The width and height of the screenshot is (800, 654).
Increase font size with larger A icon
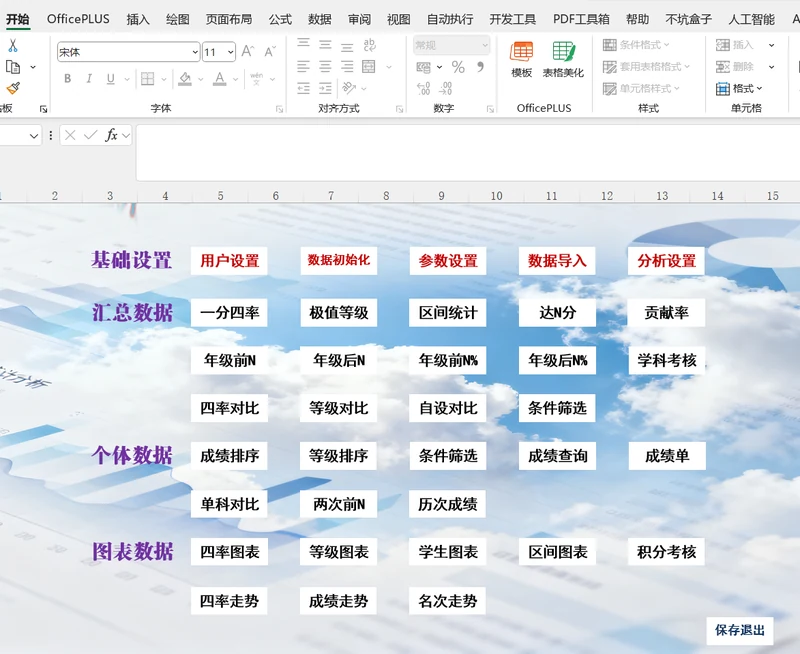[x=247, y=51]
